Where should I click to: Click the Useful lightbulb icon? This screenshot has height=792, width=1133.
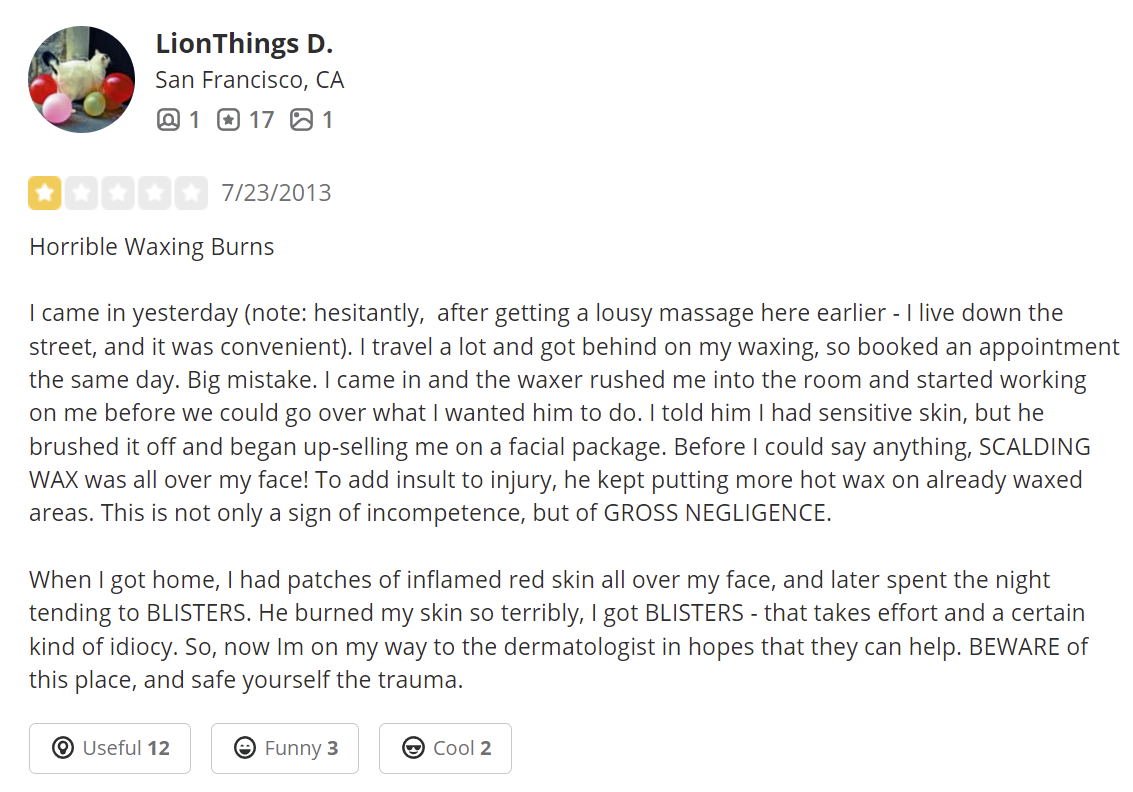[x=63, y=748]
